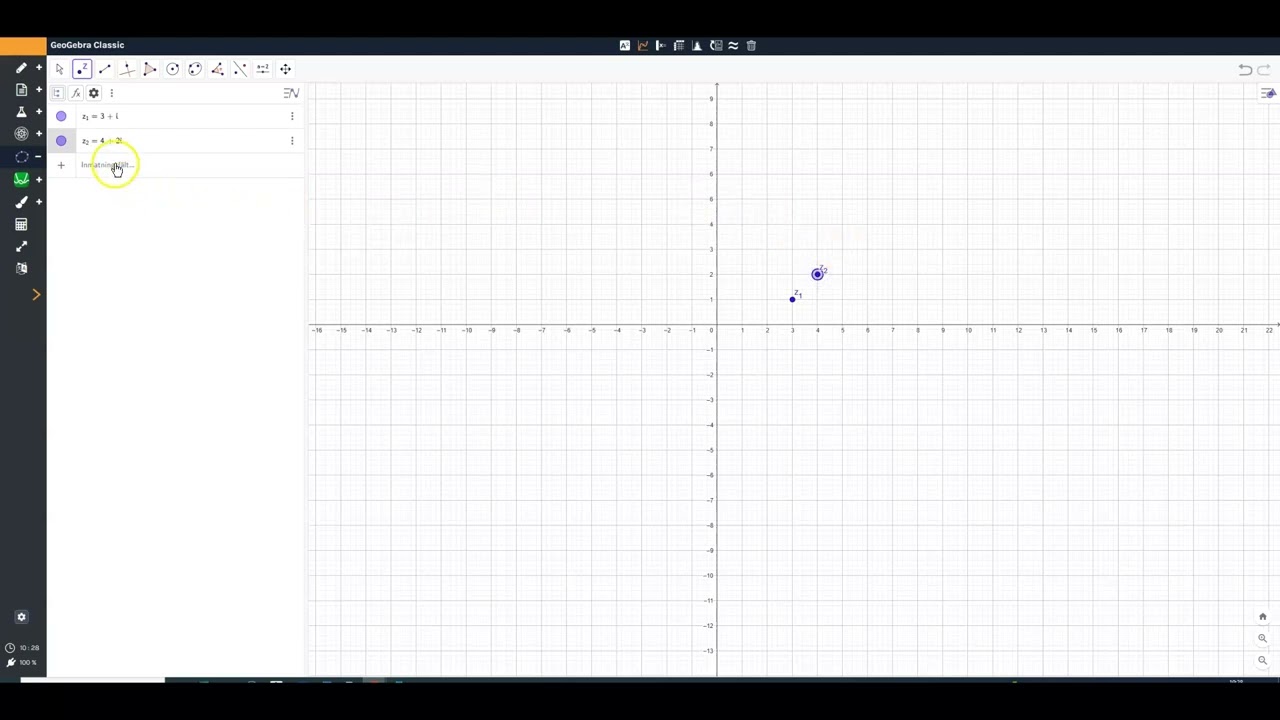This screenshot has height=720, width=1280.
Task: Open the document icon in left sidebar
Action: pyautogui.click(x=21, y=90)
